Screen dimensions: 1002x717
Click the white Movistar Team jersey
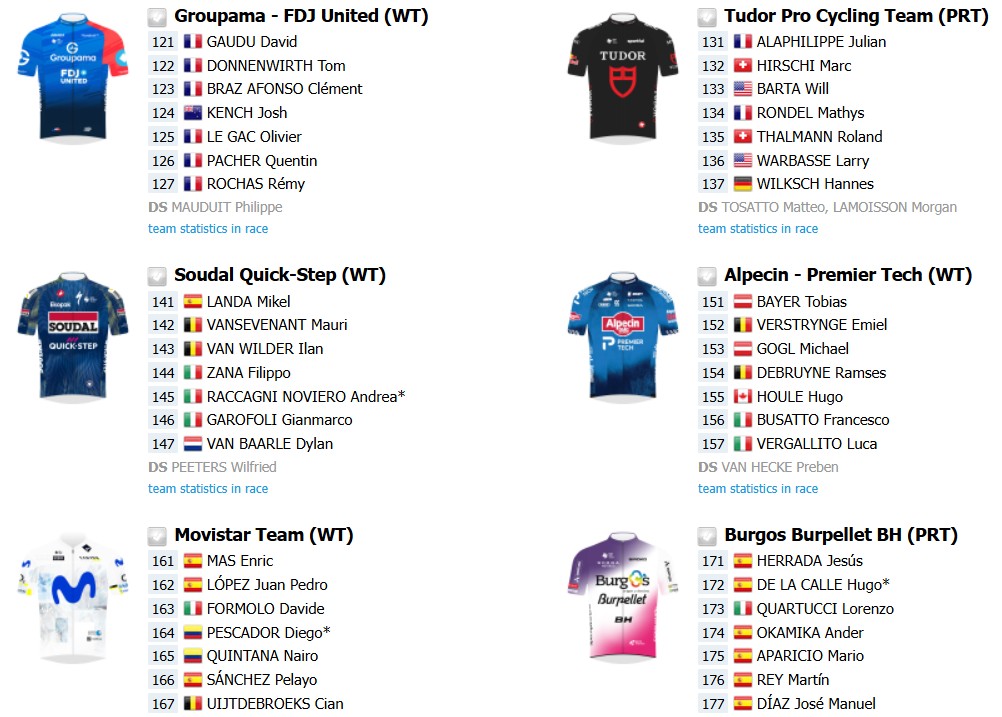[72, 598]
